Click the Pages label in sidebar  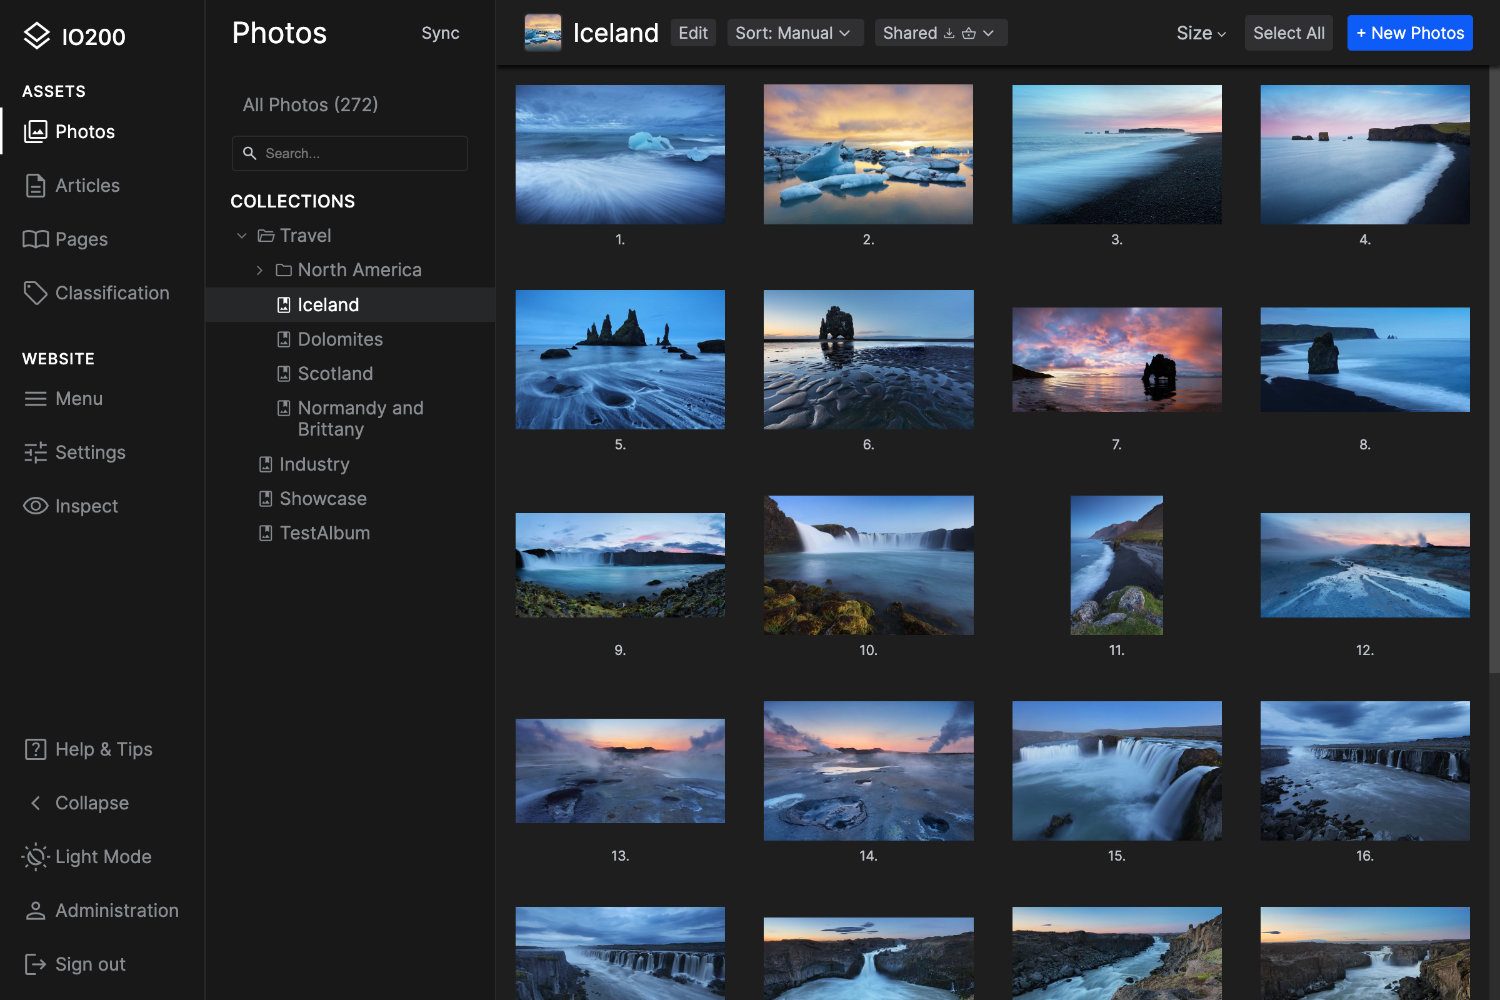click(x=81, y=239)
